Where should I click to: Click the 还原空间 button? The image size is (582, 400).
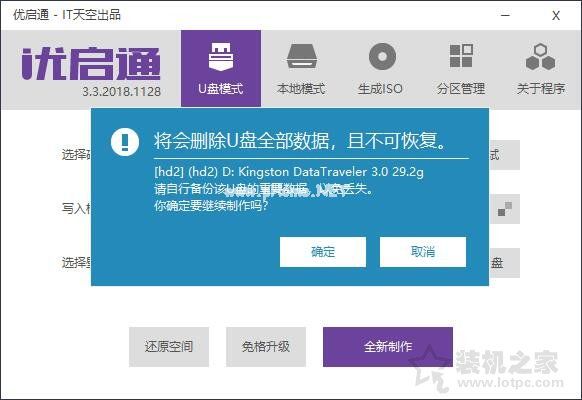point(169,347)
